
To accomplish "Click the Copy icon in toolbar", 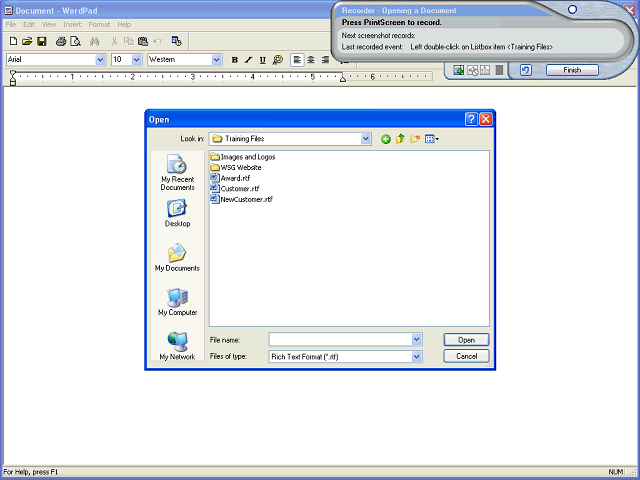I will pyautogui.click(x=129, y=41).
